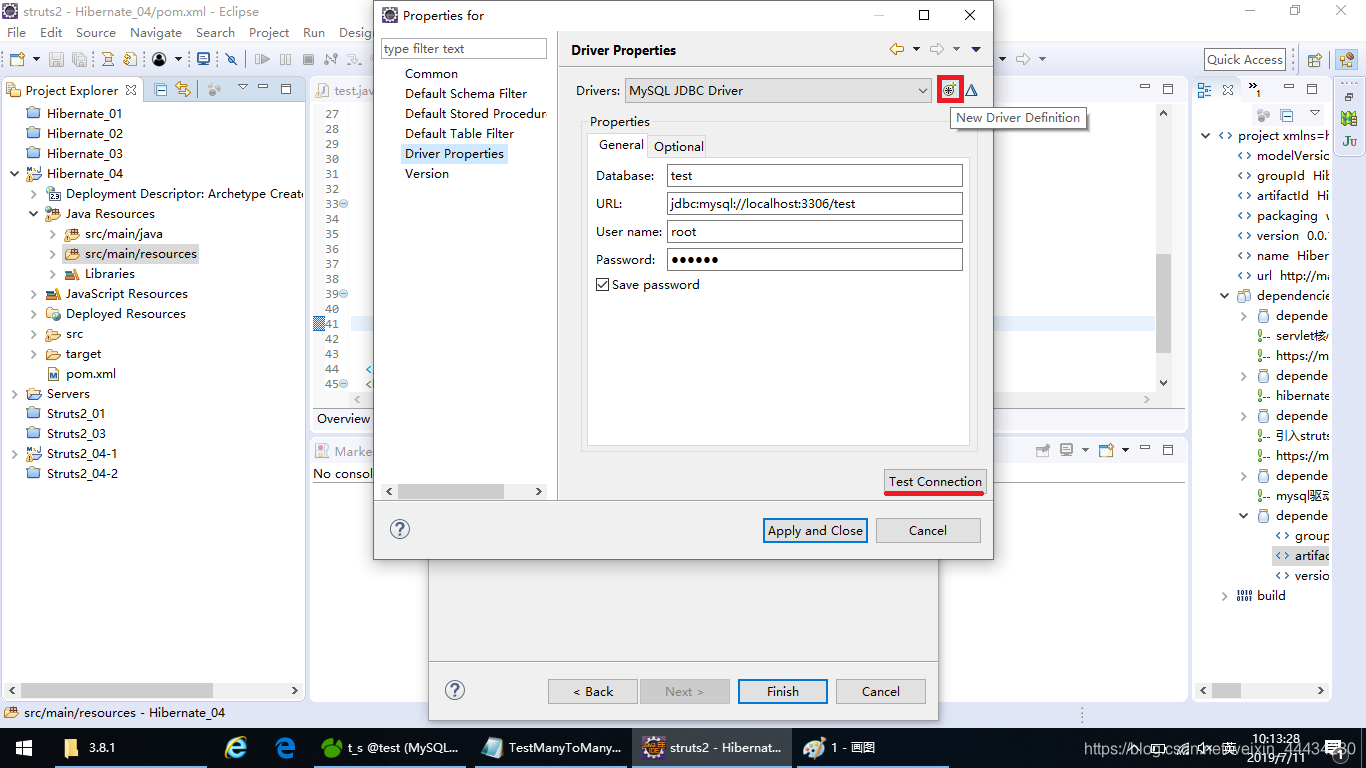1366x768 pixels.
Task: Collapse the Java Resources node
Action: [34, 214]
